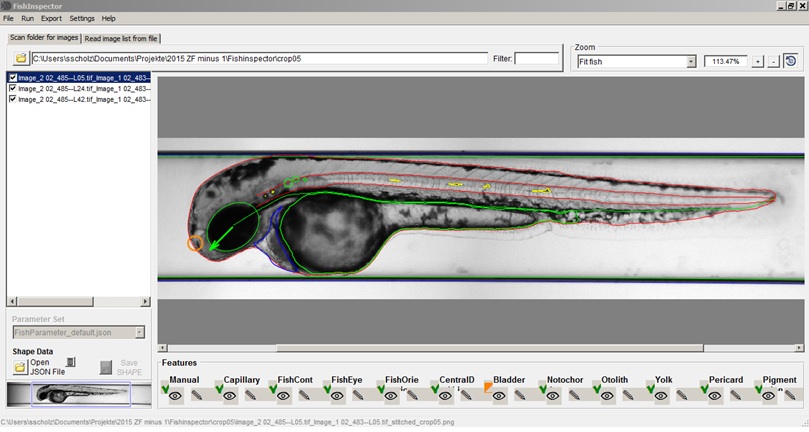Toggle Capillary feature visibility eye
Viewport: 809px width, 432px height.
(230, 396)
